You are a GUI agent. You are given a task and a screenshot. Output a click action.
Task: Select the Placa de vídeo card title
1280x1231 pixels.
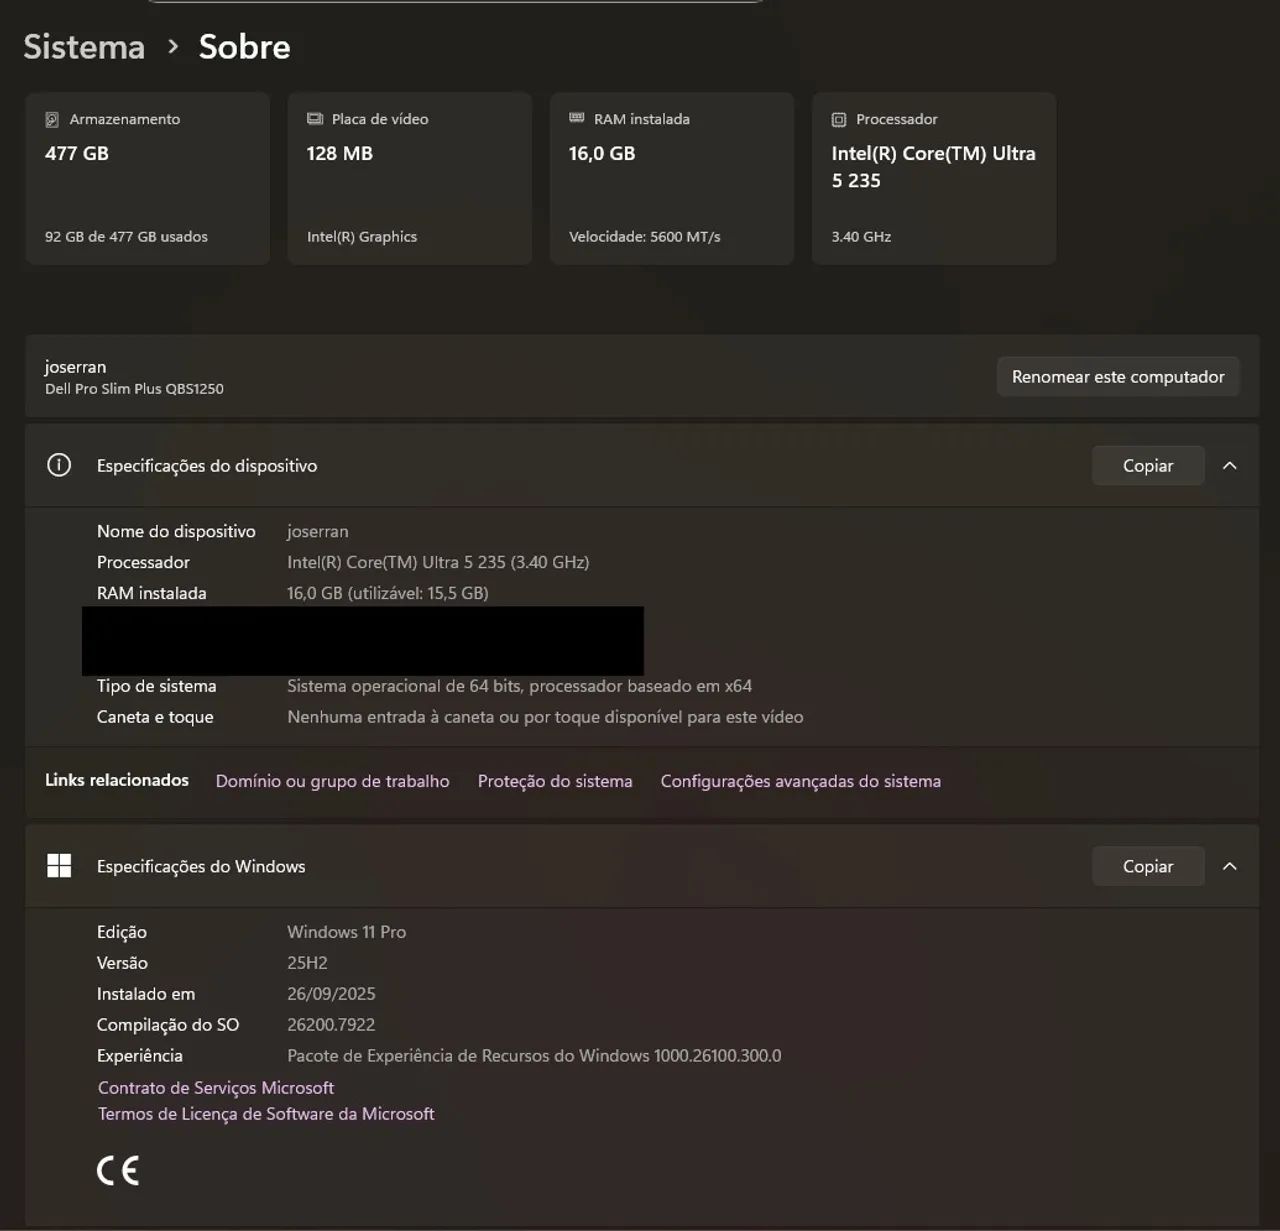point(380,119)
